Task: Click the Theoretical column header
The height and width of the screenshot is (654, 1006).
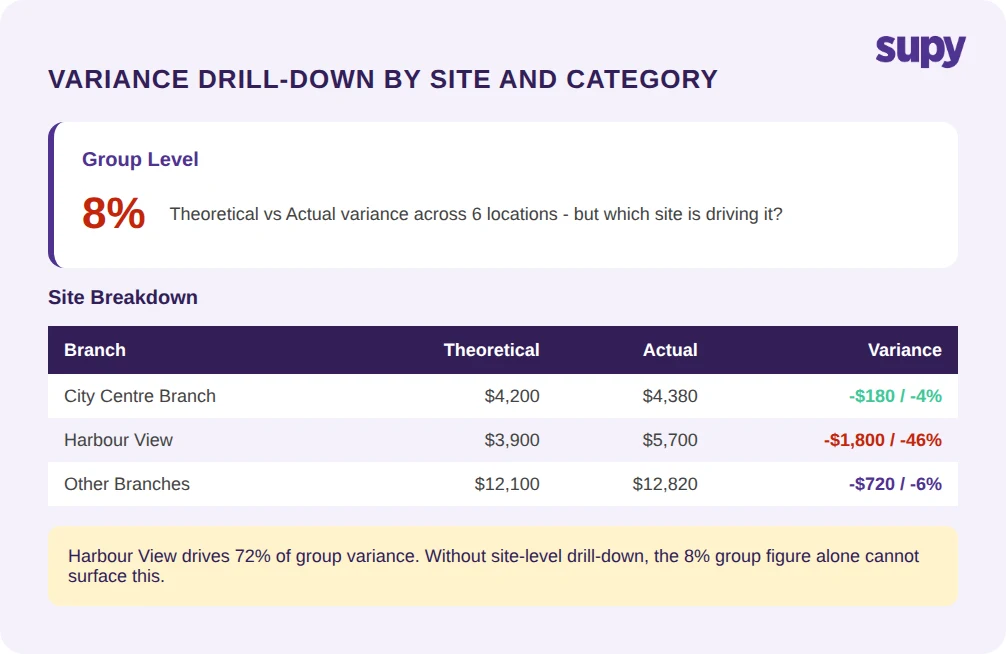Action: click(x=491, y=350)
